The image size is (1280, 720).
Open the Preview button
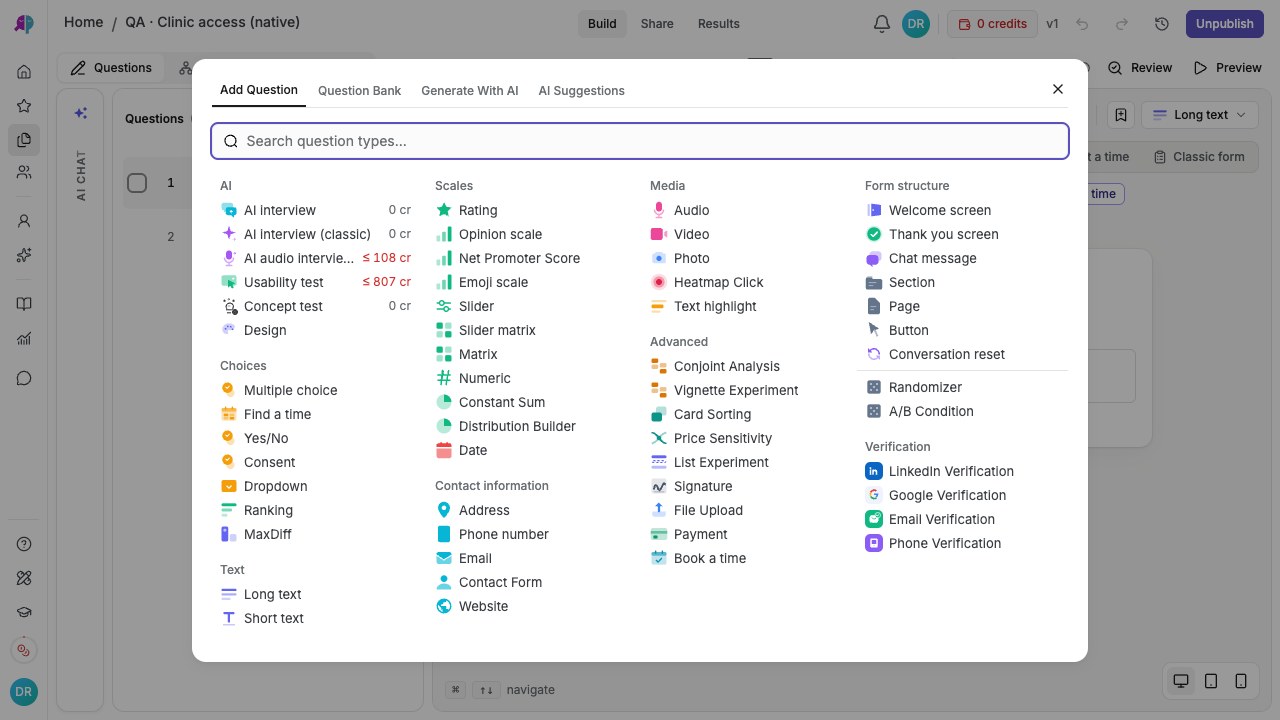coord(1228,68)
